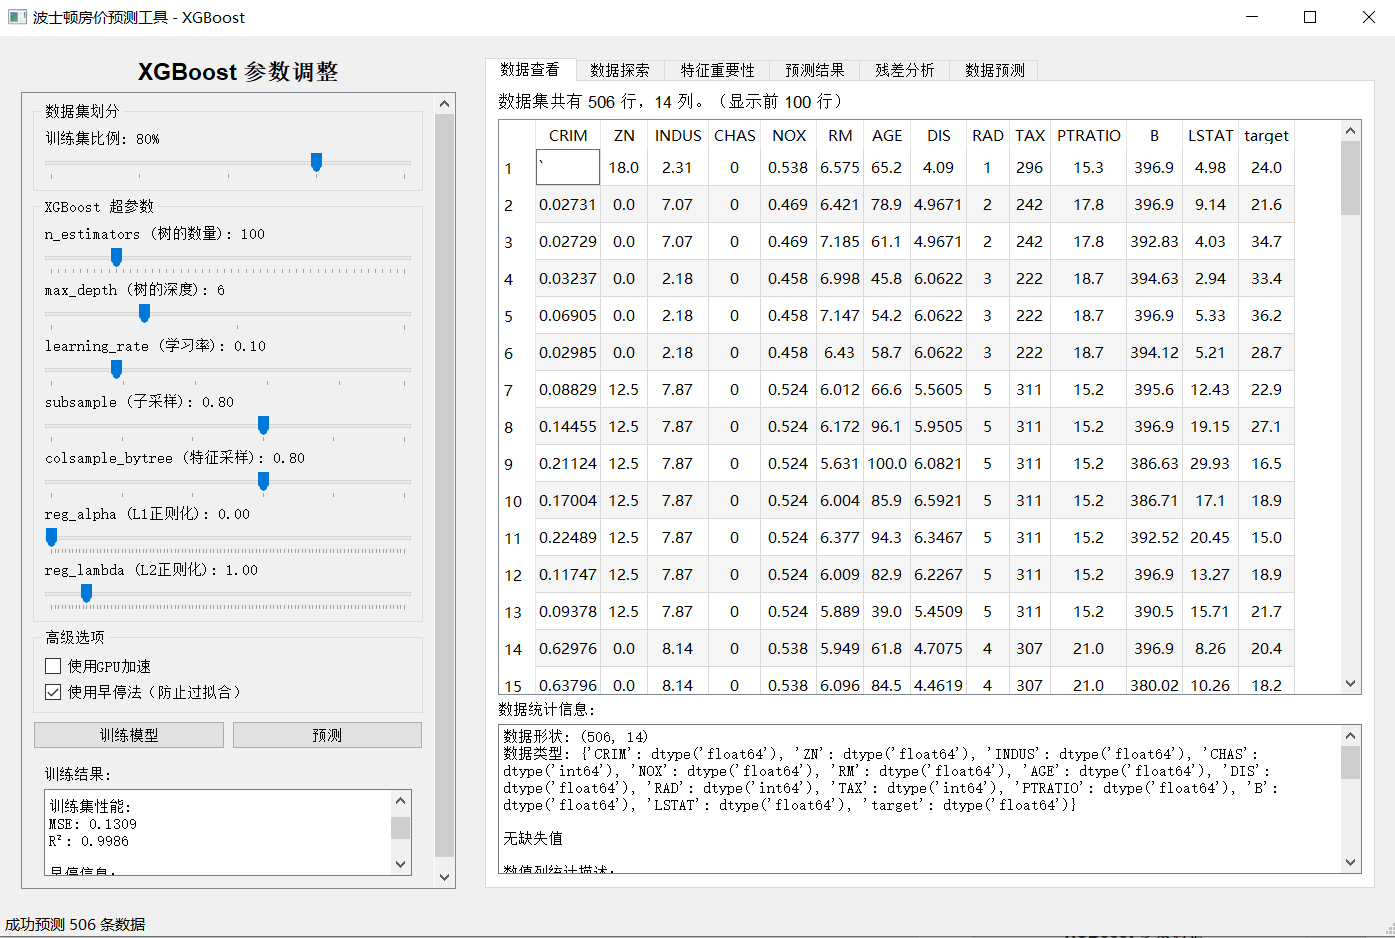Viewport: 1395px width, 938px height.
Task: Click the max_depth slider handle
Action: click(144, 313)
